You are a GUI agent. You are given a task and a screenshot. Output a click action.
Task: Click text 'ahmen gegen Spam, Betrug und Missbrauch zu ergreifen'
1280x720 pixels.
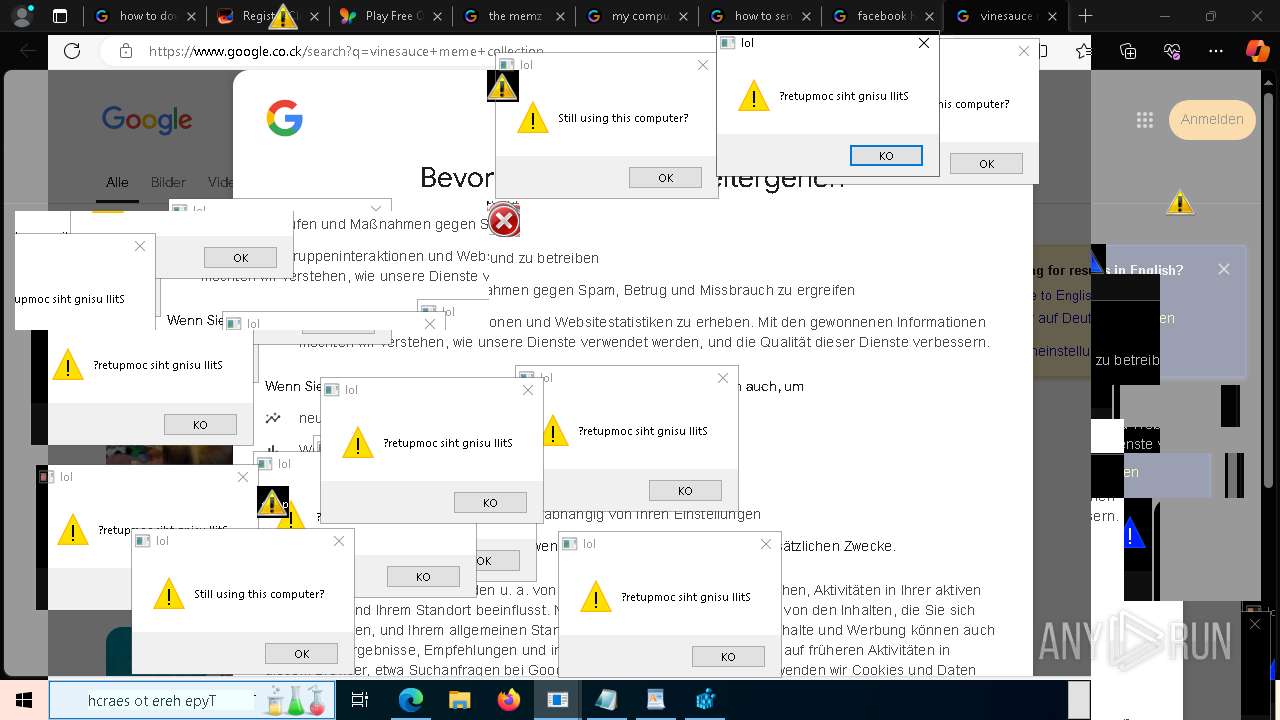(672, 290)
